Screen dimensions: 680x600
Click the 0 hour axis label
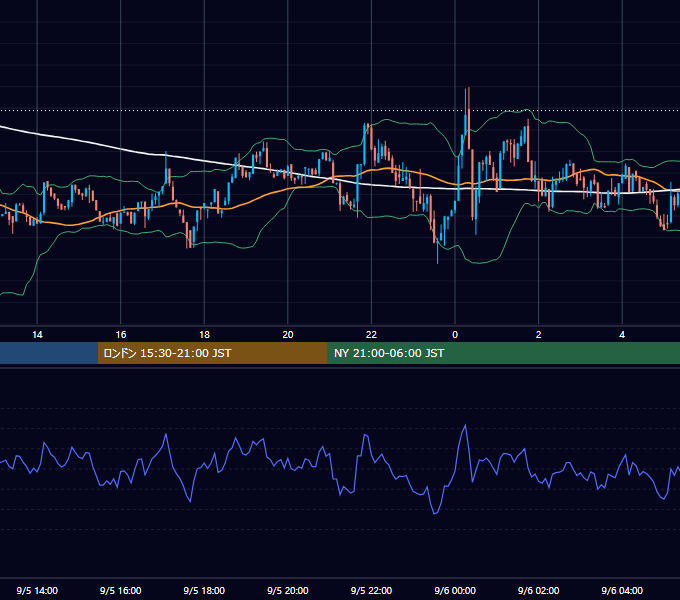pos(455,335)
